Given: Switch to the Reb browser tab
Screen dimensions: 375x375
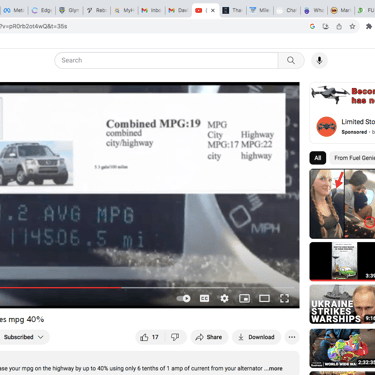Looking at the screenshot, I should (x=96, y=11).
